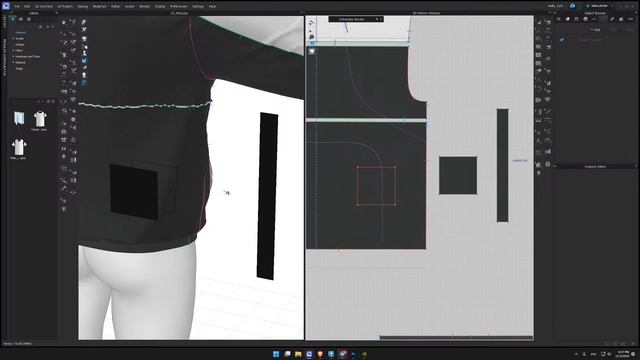
Task: Open the Library panel title dropdown
Action: 56,13
